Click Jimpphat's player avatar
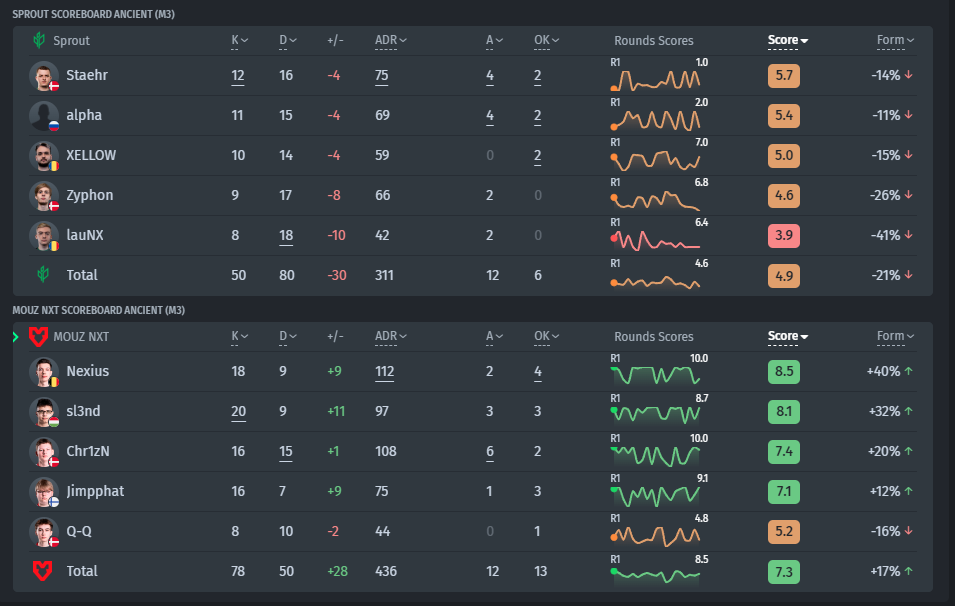Screen dimensions: 955x606 click(x=44, y=492)
